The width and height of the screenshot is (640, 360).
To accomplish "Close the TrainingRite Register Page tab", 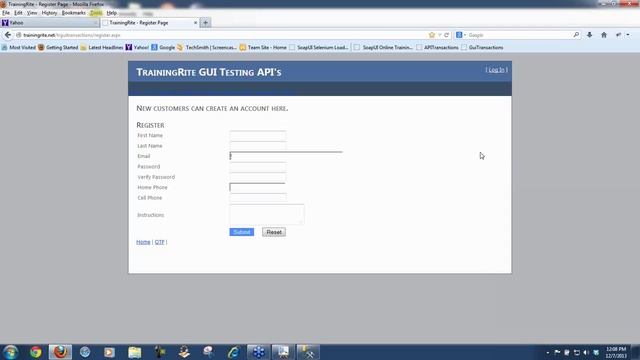I will click(x=196, y=23).
